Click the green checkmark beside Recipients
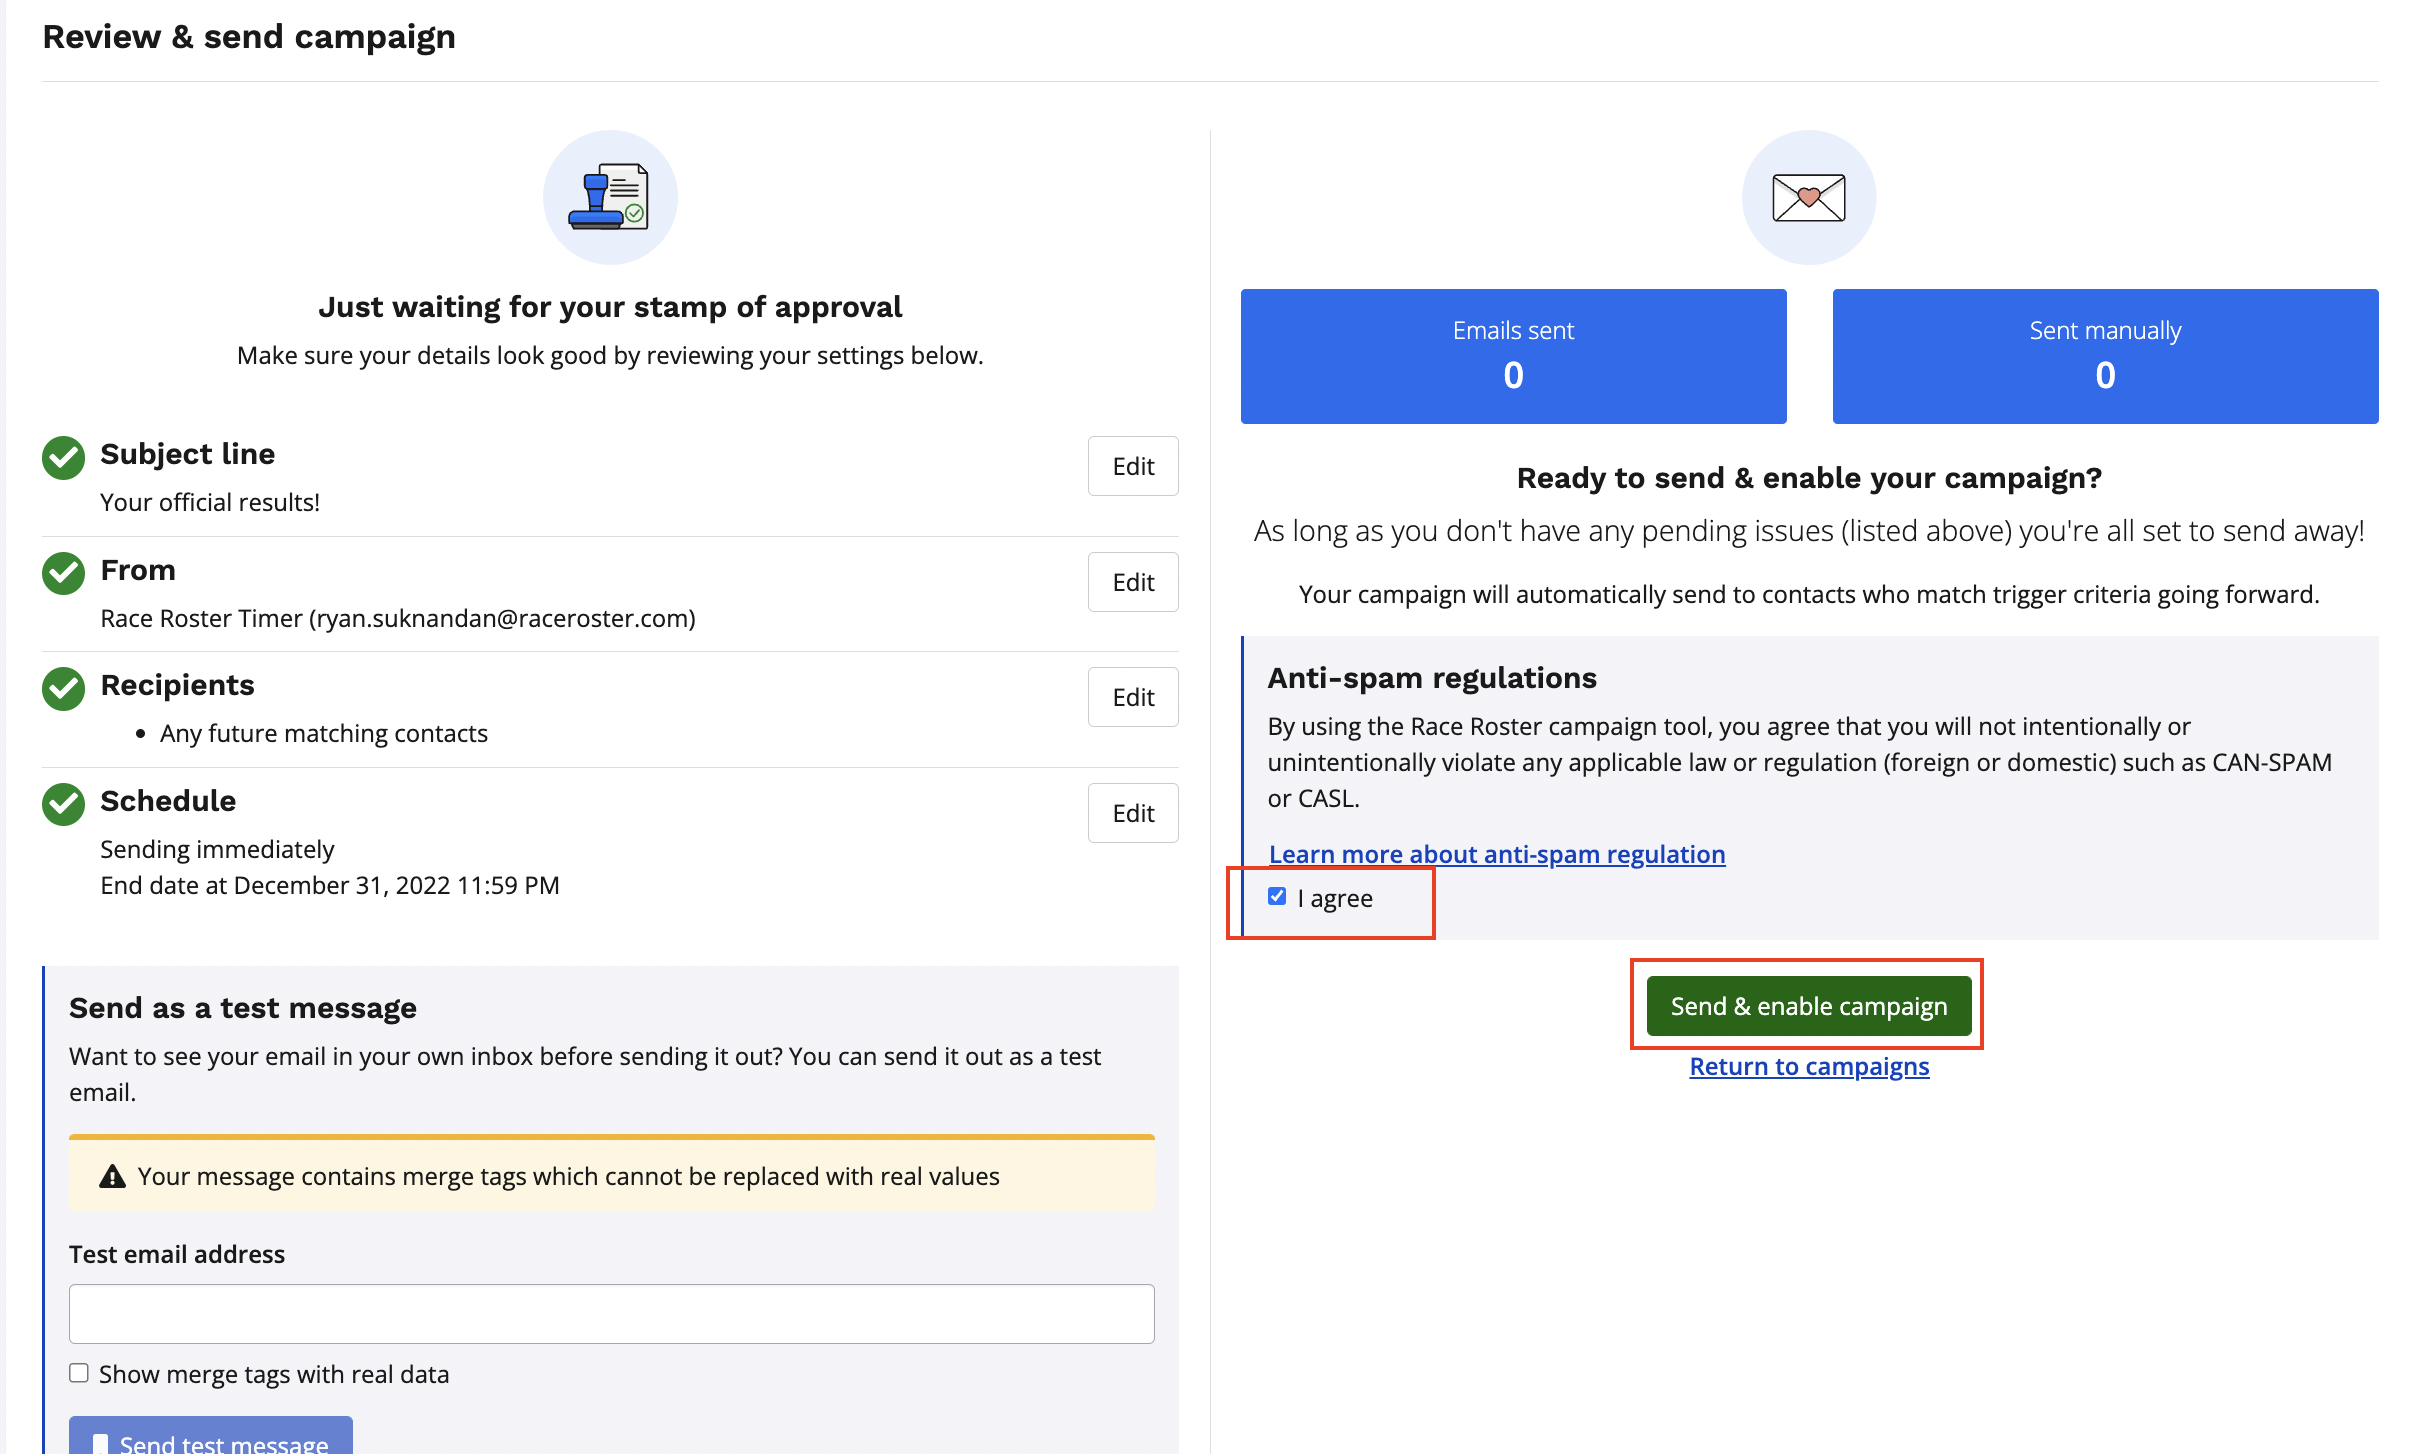Screen dimensions: 2414x1454 click(63, 689)
